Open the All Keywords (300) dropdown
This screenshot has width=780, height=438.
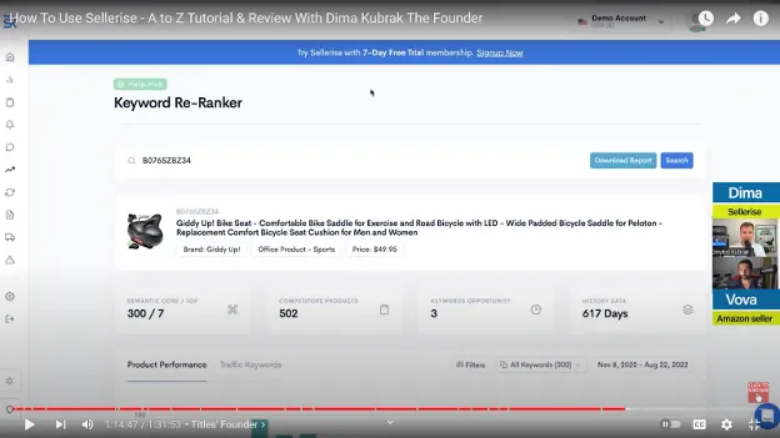(541, 365)
